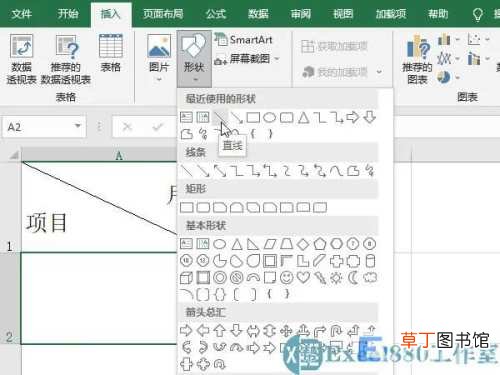
Task: Select the 插入 ribbon tab
Action: [111, 14]
